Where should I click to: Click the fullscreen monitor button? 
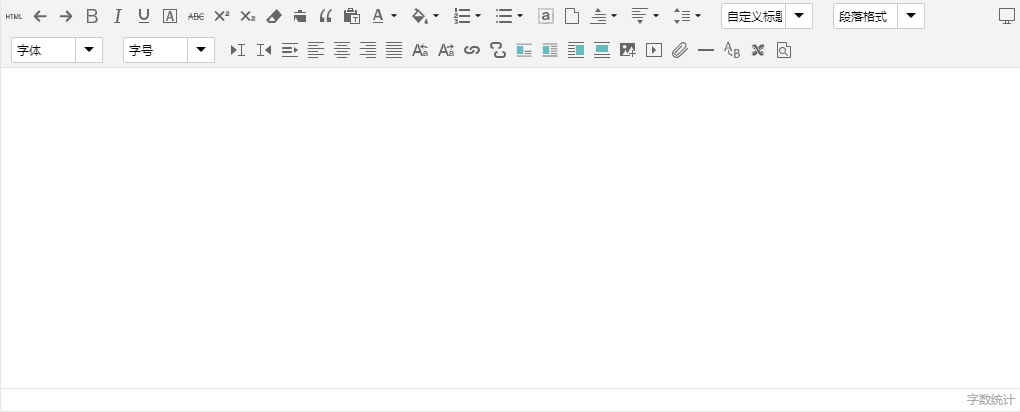point(1007,16)
